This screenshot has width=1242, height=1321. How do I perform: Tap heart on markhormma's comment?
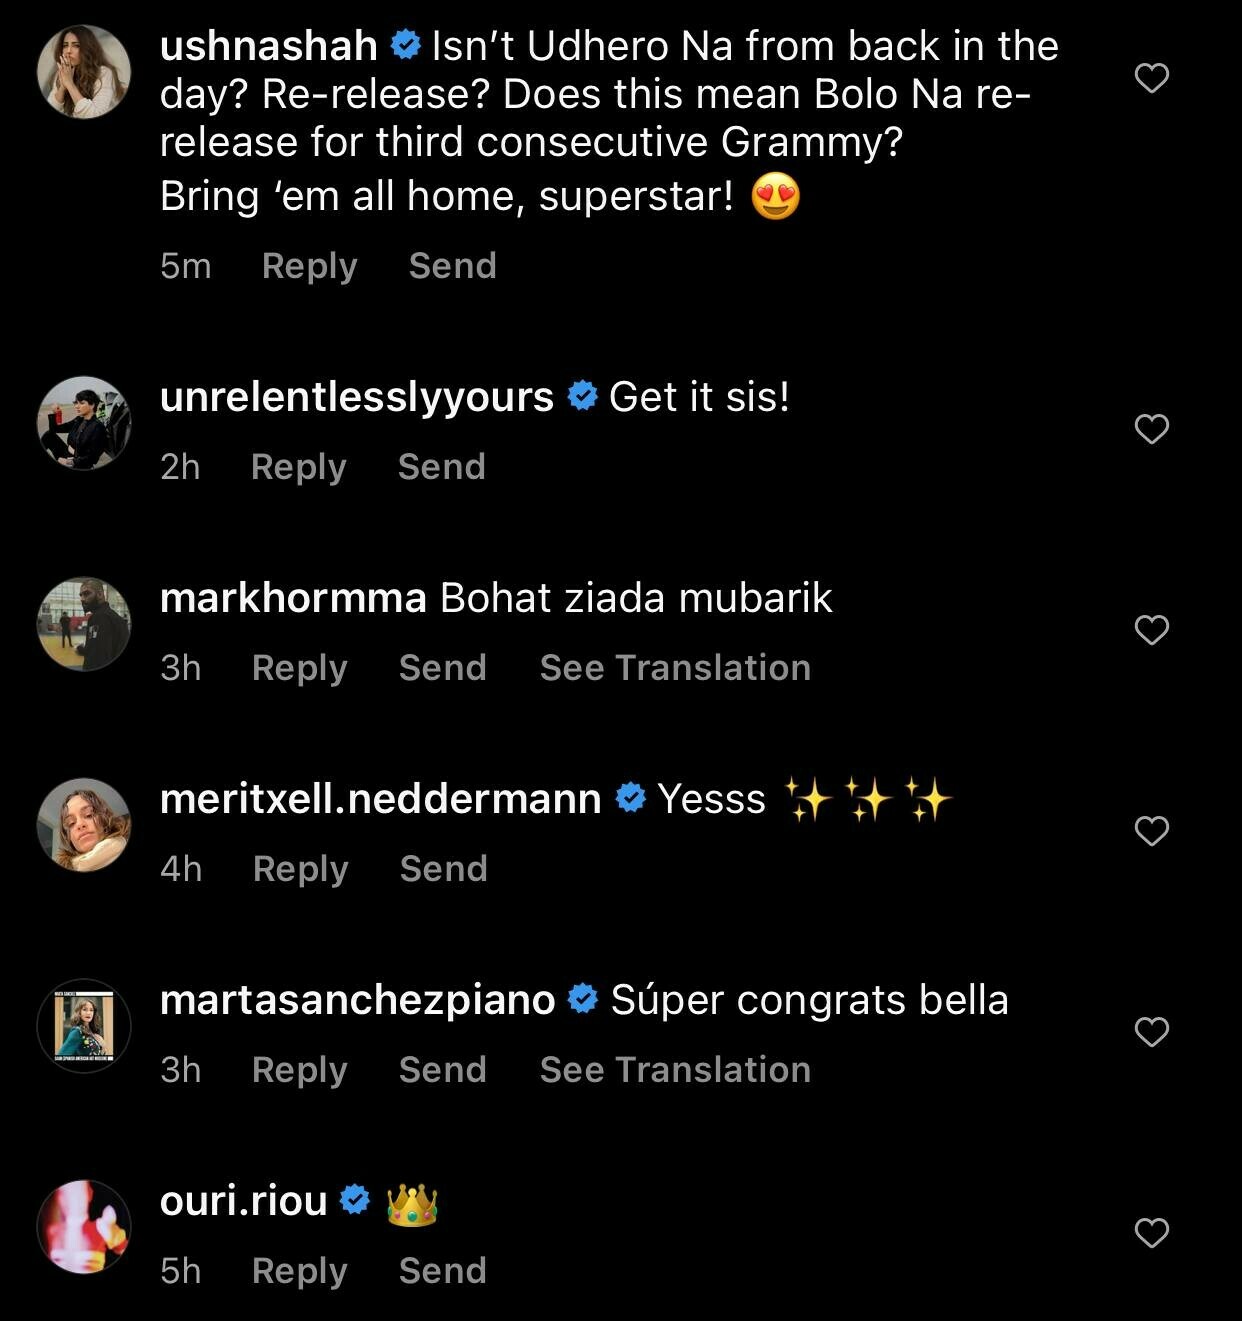(1152, 630)
